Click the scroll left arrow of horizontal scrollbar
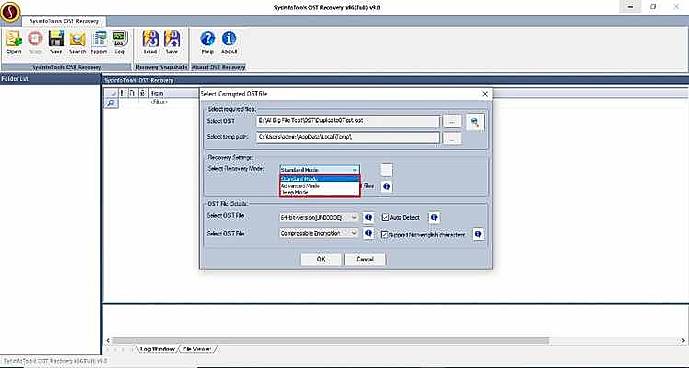Viewport: 689px width, 368px height. [108, 340]
